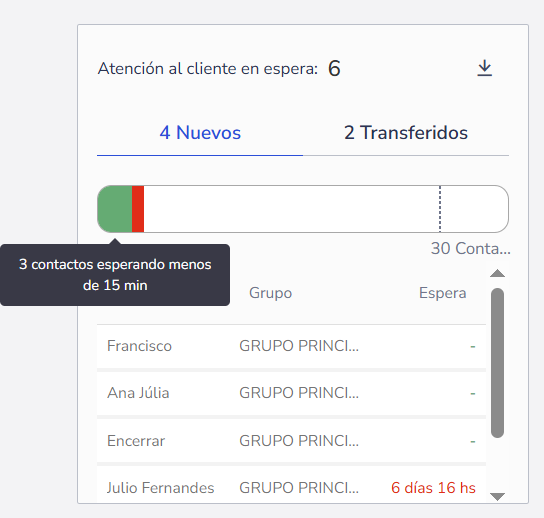Click the green segment of the waiting bar
The height and width of the screenshot is (518, 544).
point(115,209)
